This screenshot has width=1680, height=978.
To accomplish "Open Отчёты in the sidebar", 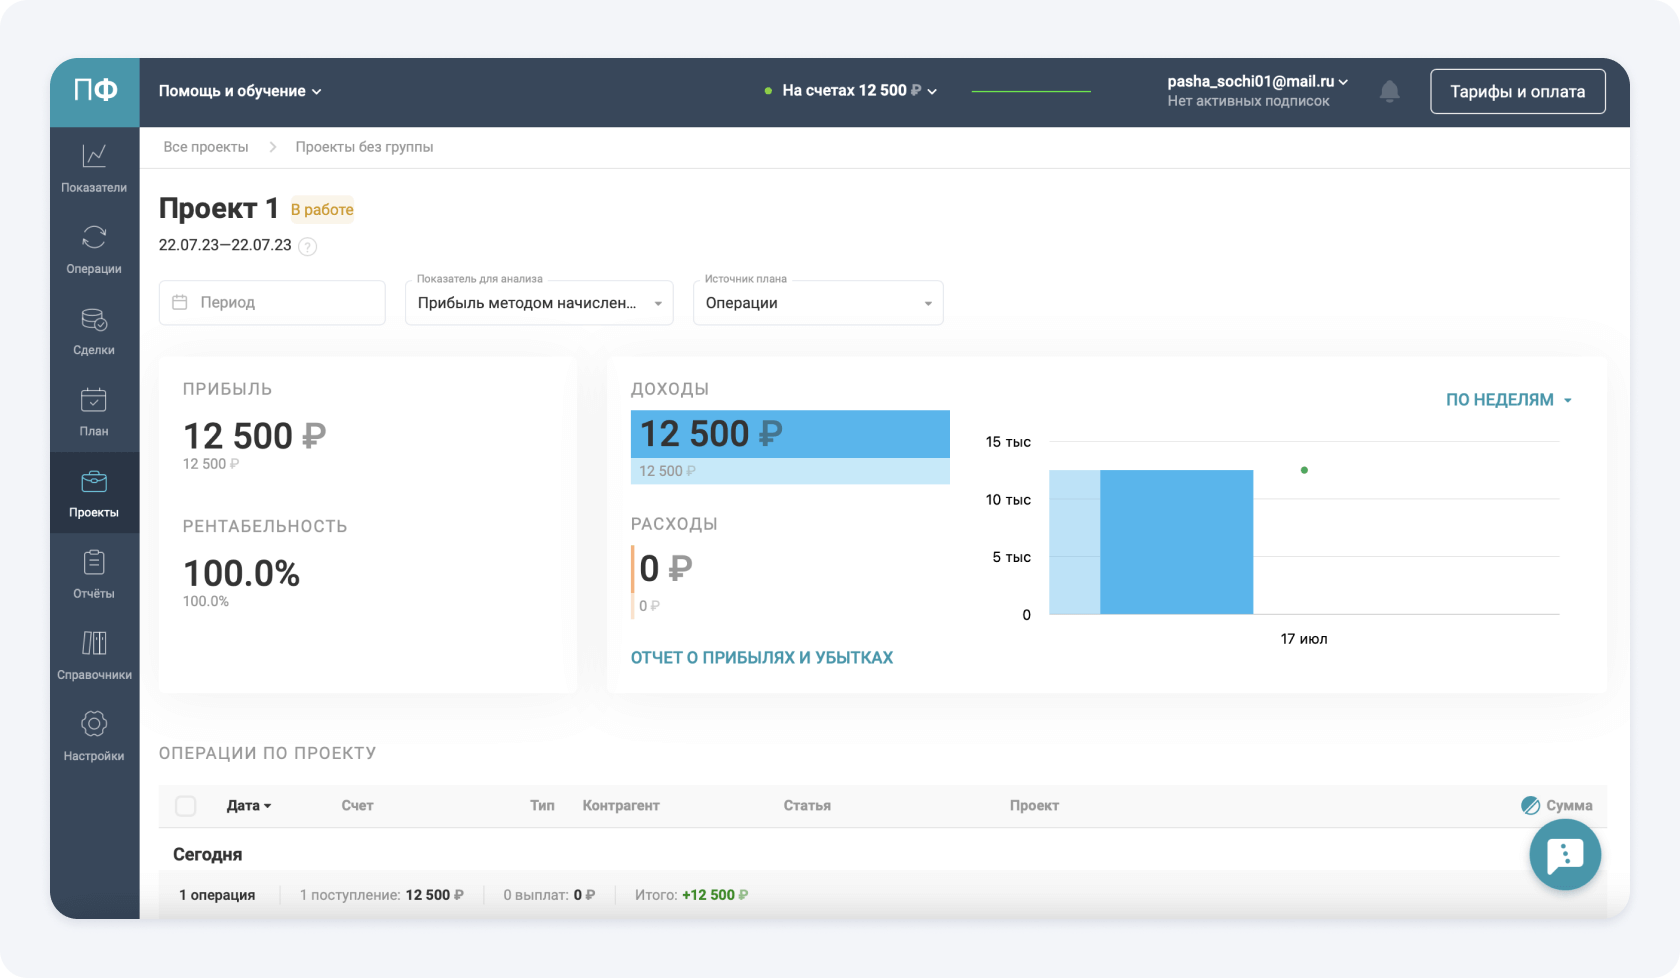I will coord(94,574).
